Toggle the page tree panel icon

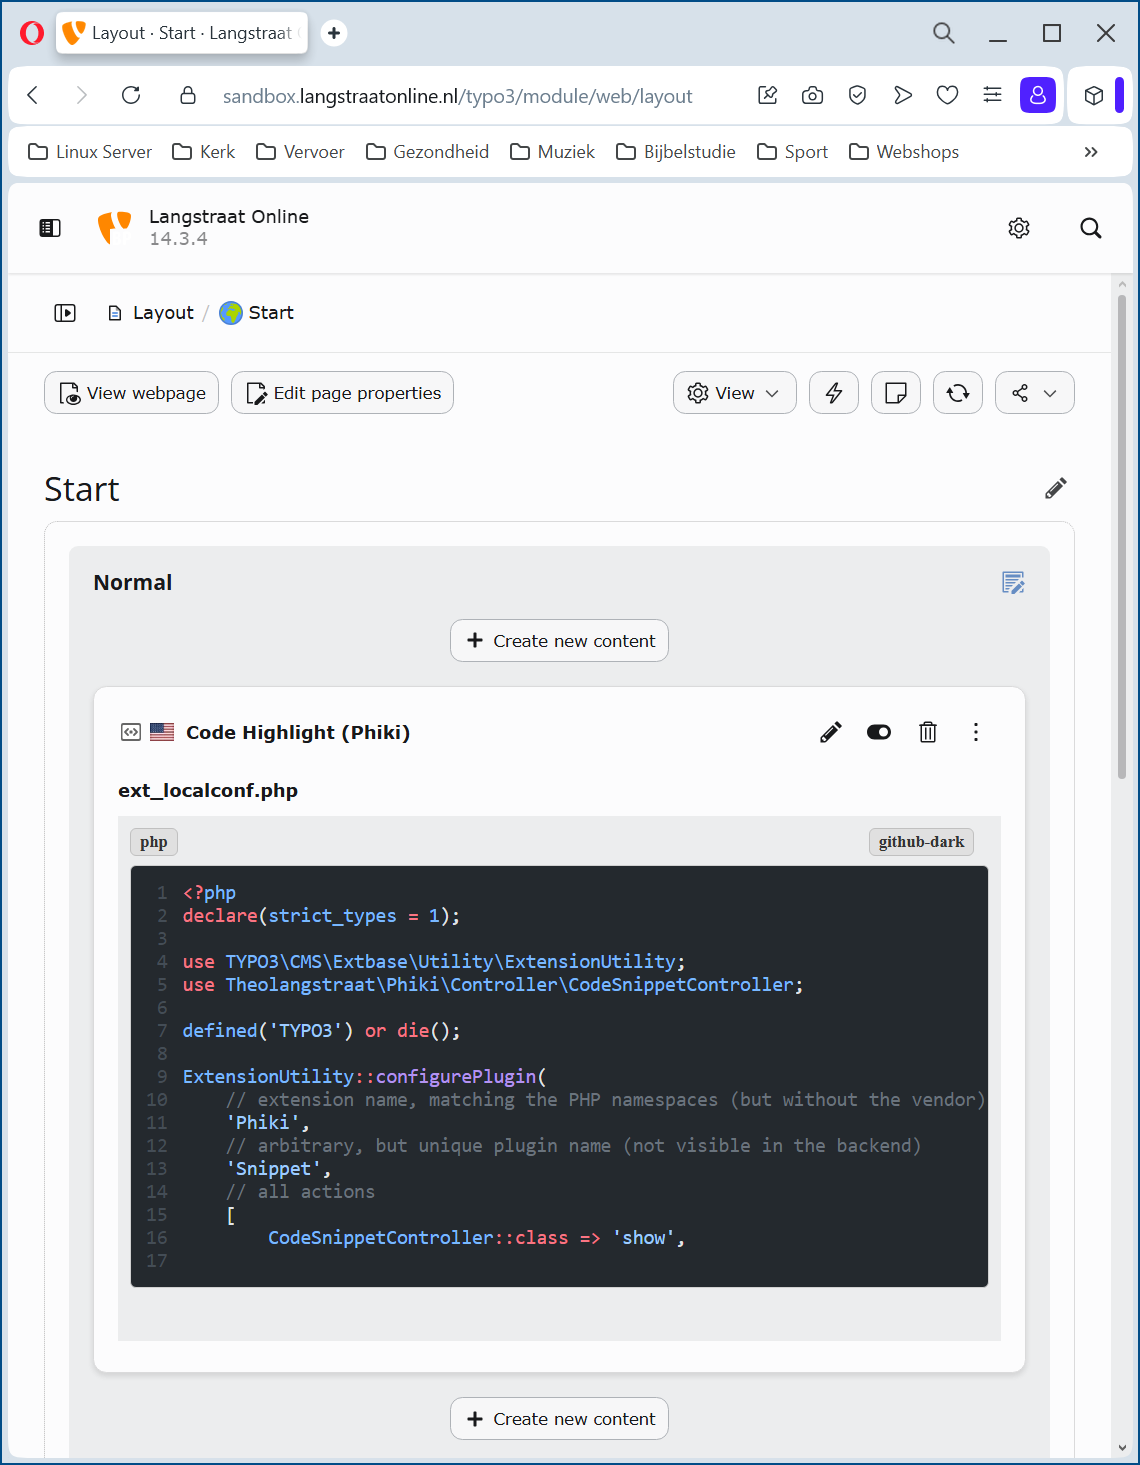tap(65, 313)
